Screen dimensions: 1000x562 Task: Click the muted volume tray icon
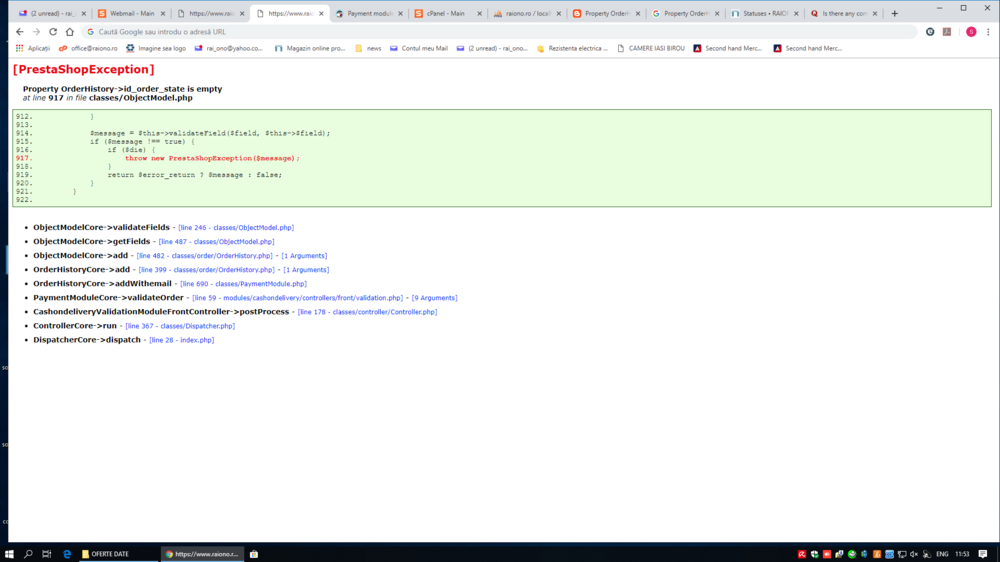(x=914, y=554)
